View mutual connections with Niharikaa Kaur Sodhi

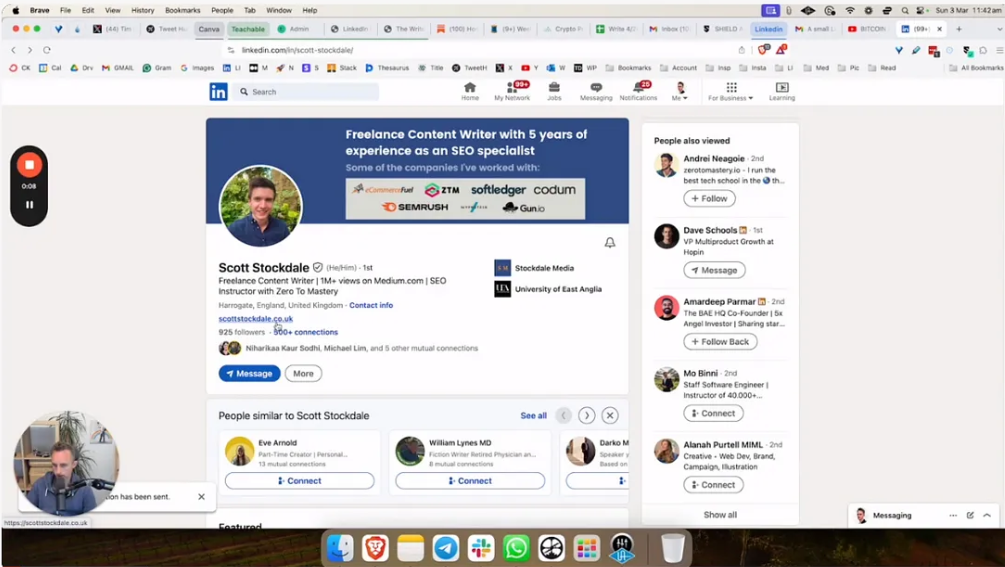click(x=349, y=348)
